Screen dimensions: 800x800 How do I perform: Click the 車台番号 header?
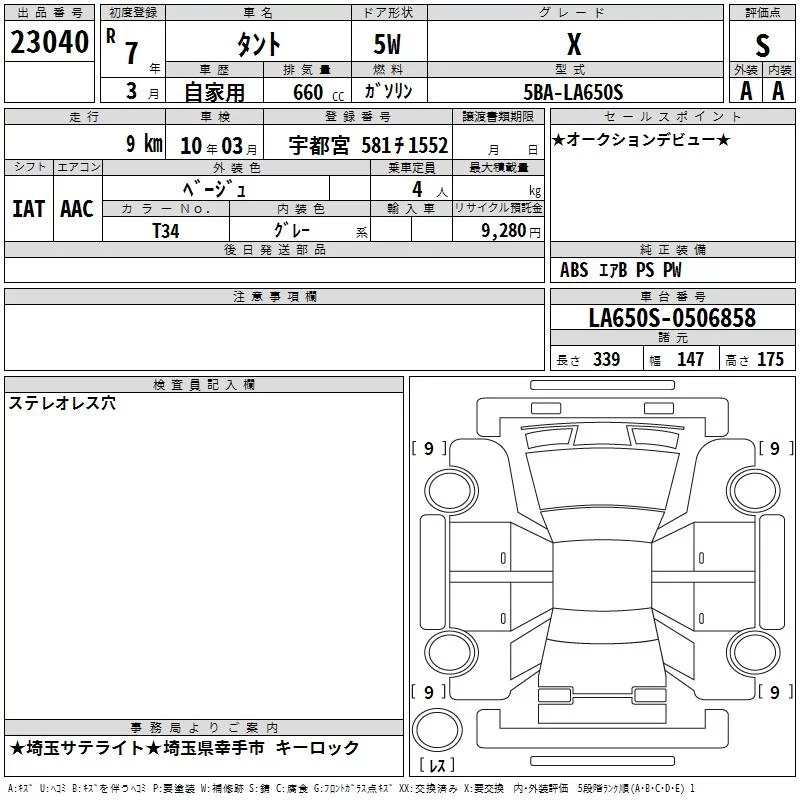[x=672, y=296]
